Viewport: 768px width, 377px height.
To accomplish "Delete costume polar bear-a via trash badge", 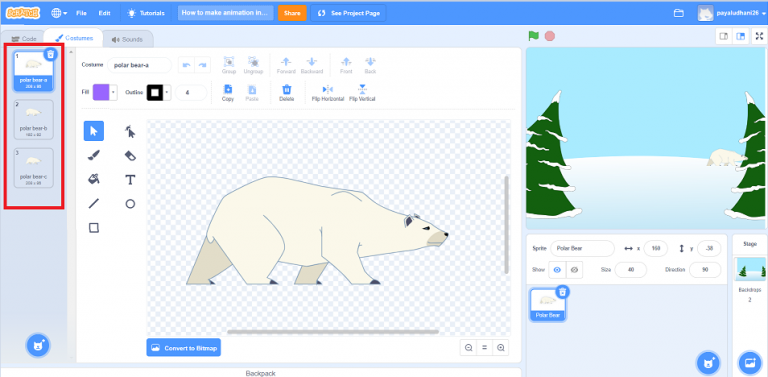I will coord(50,54).
